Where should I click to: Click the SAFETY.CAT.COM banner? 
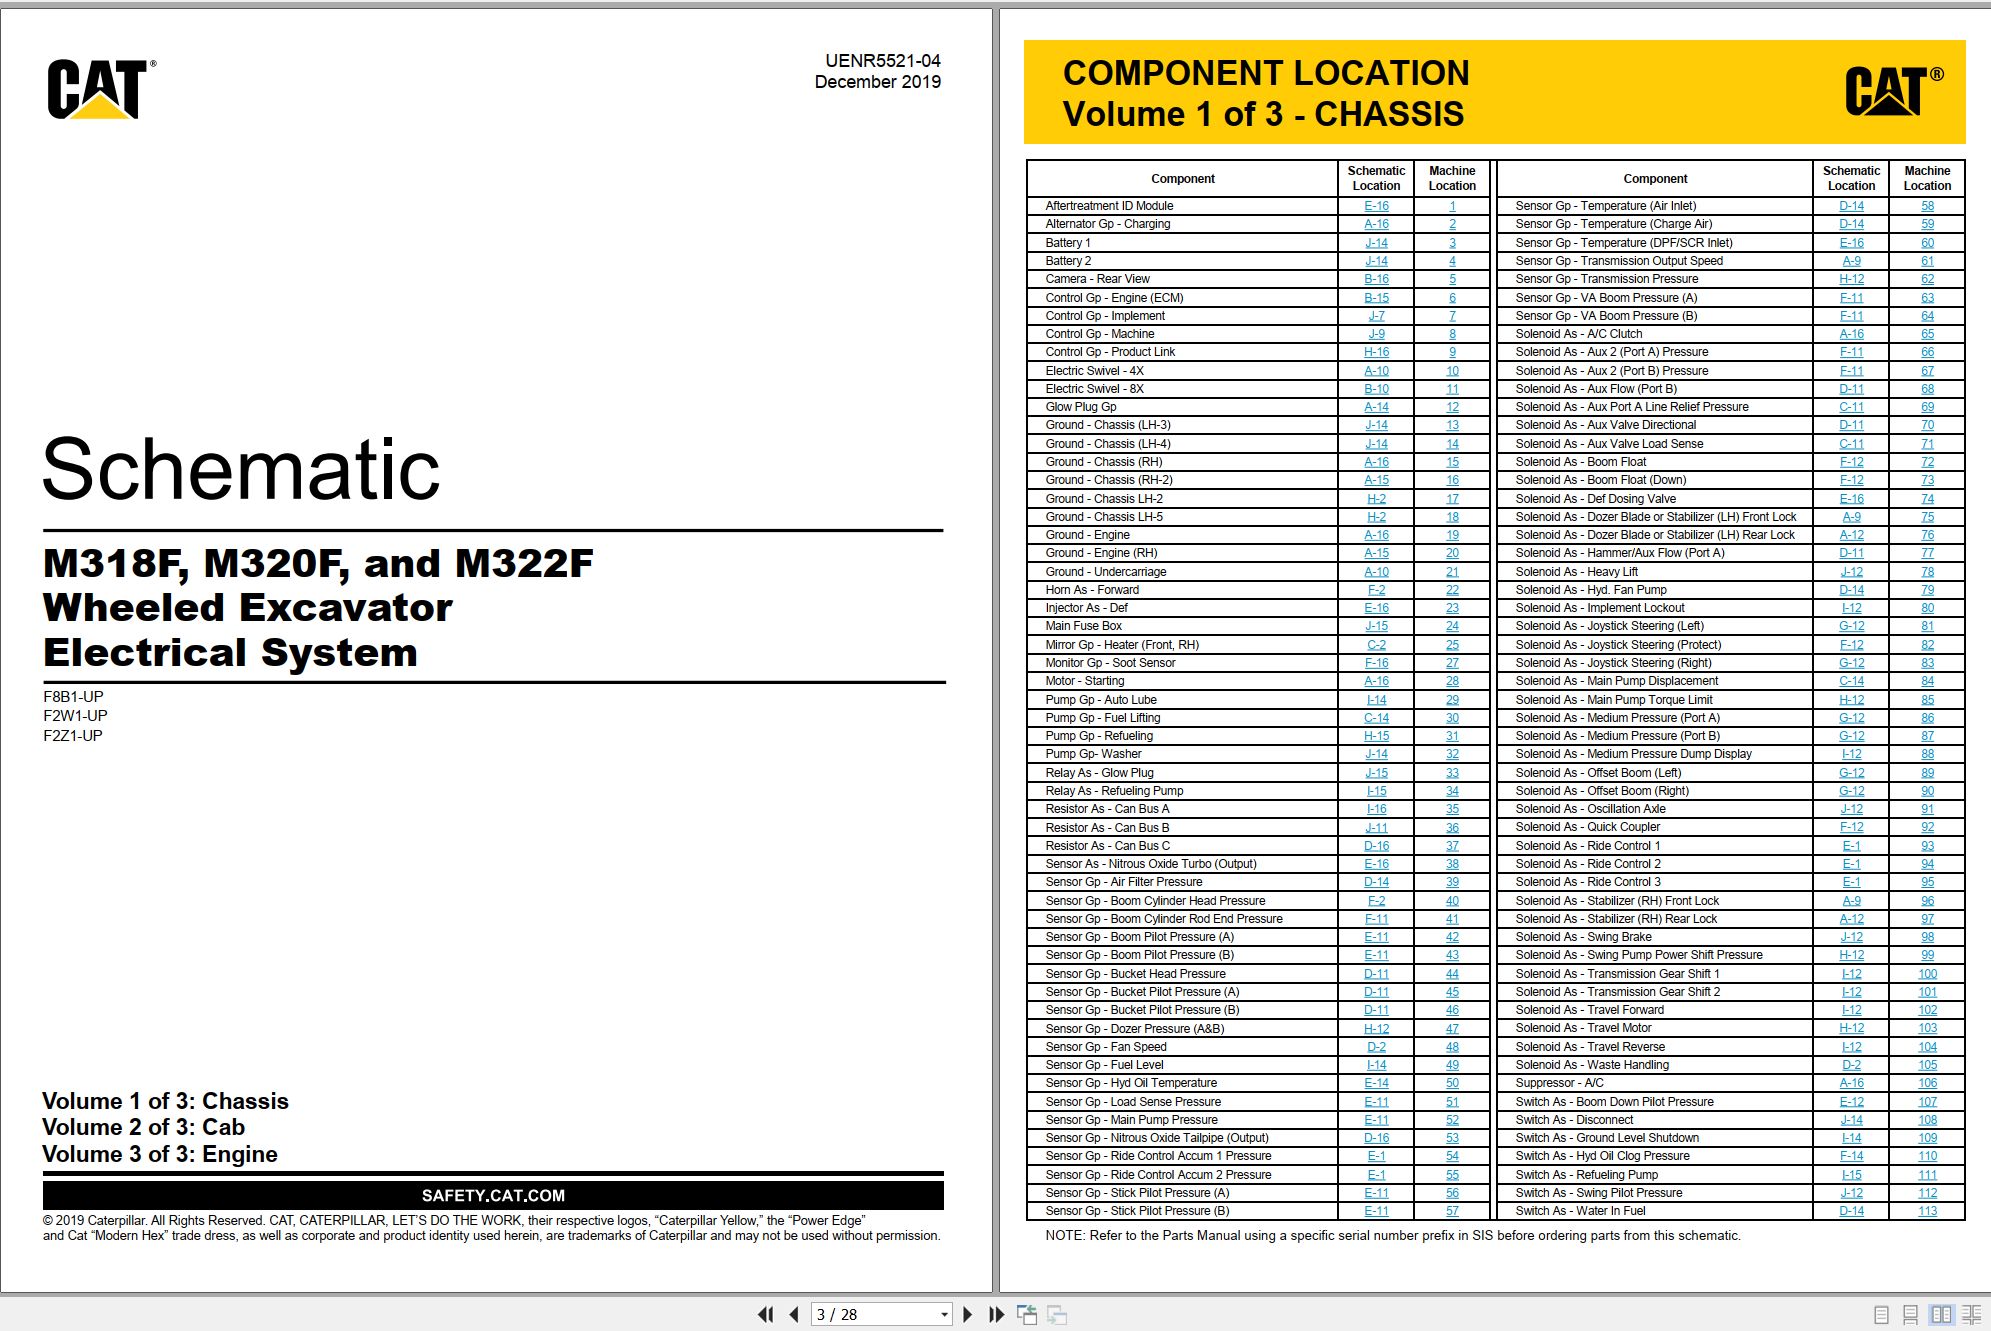click(493, 1195)
